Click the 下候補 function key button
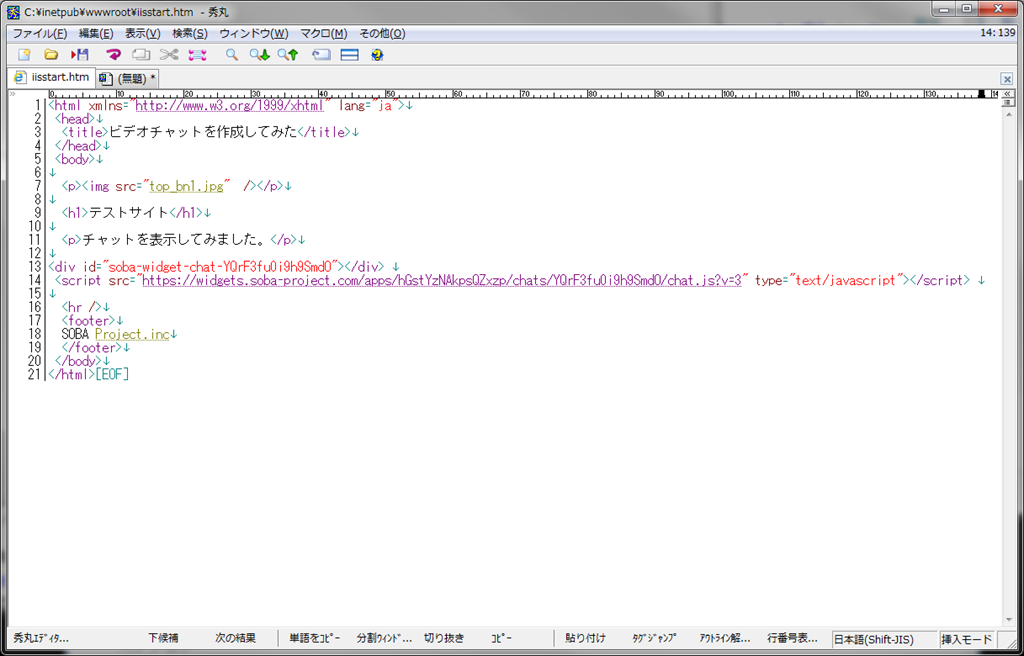1024x656 pixels. pos(163,638)
